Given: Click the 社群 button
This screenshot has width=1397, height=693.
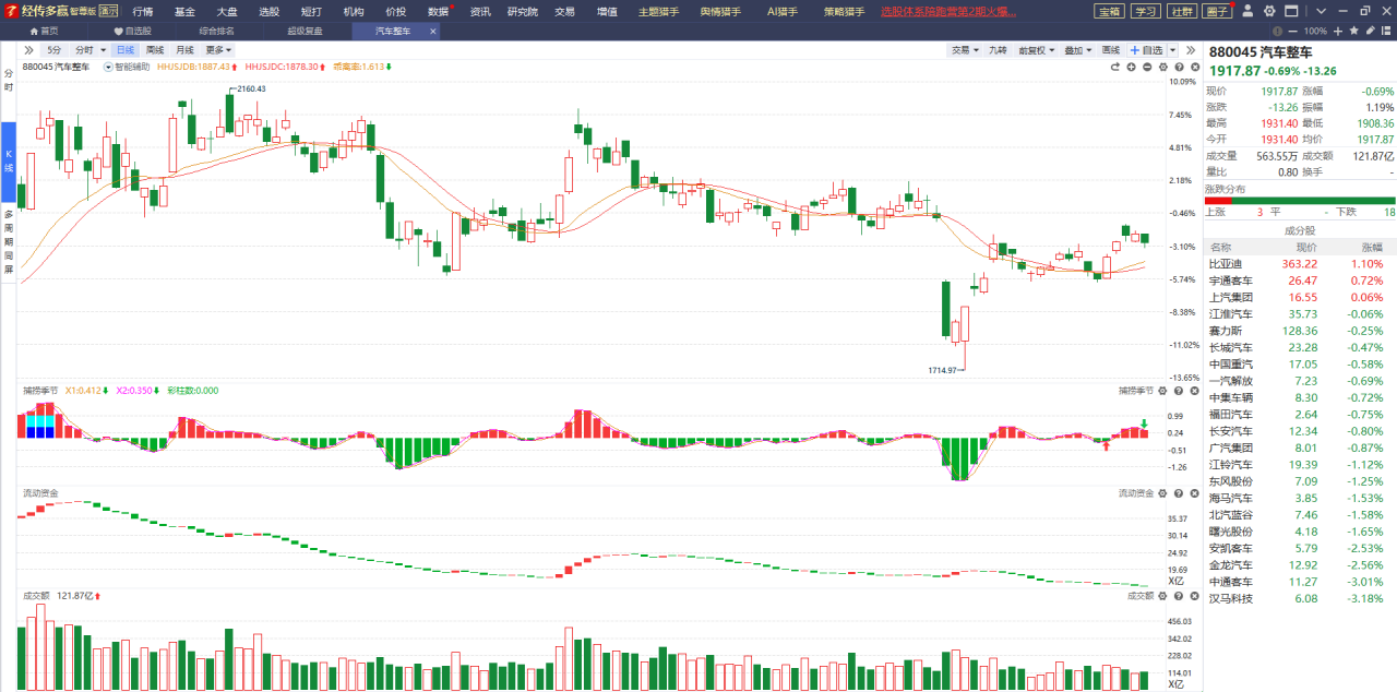Looking at the screenshot, I should coord(1182,11).
